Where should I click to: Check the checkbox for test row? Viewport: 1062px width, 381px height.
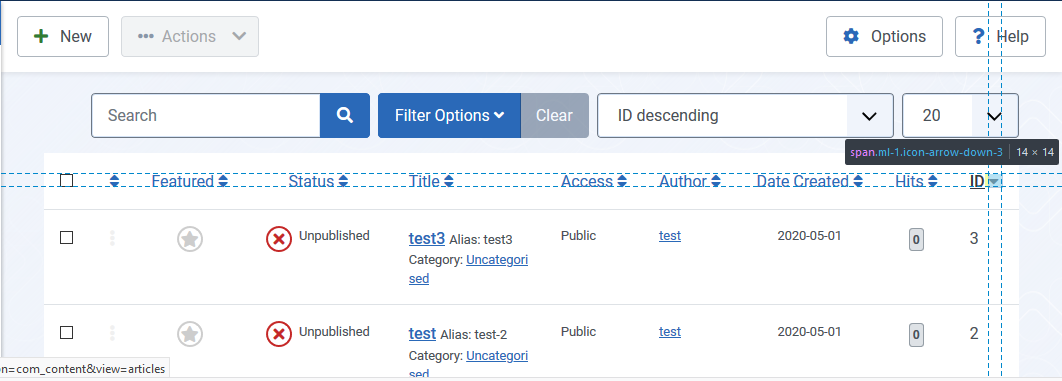(66, 332)
